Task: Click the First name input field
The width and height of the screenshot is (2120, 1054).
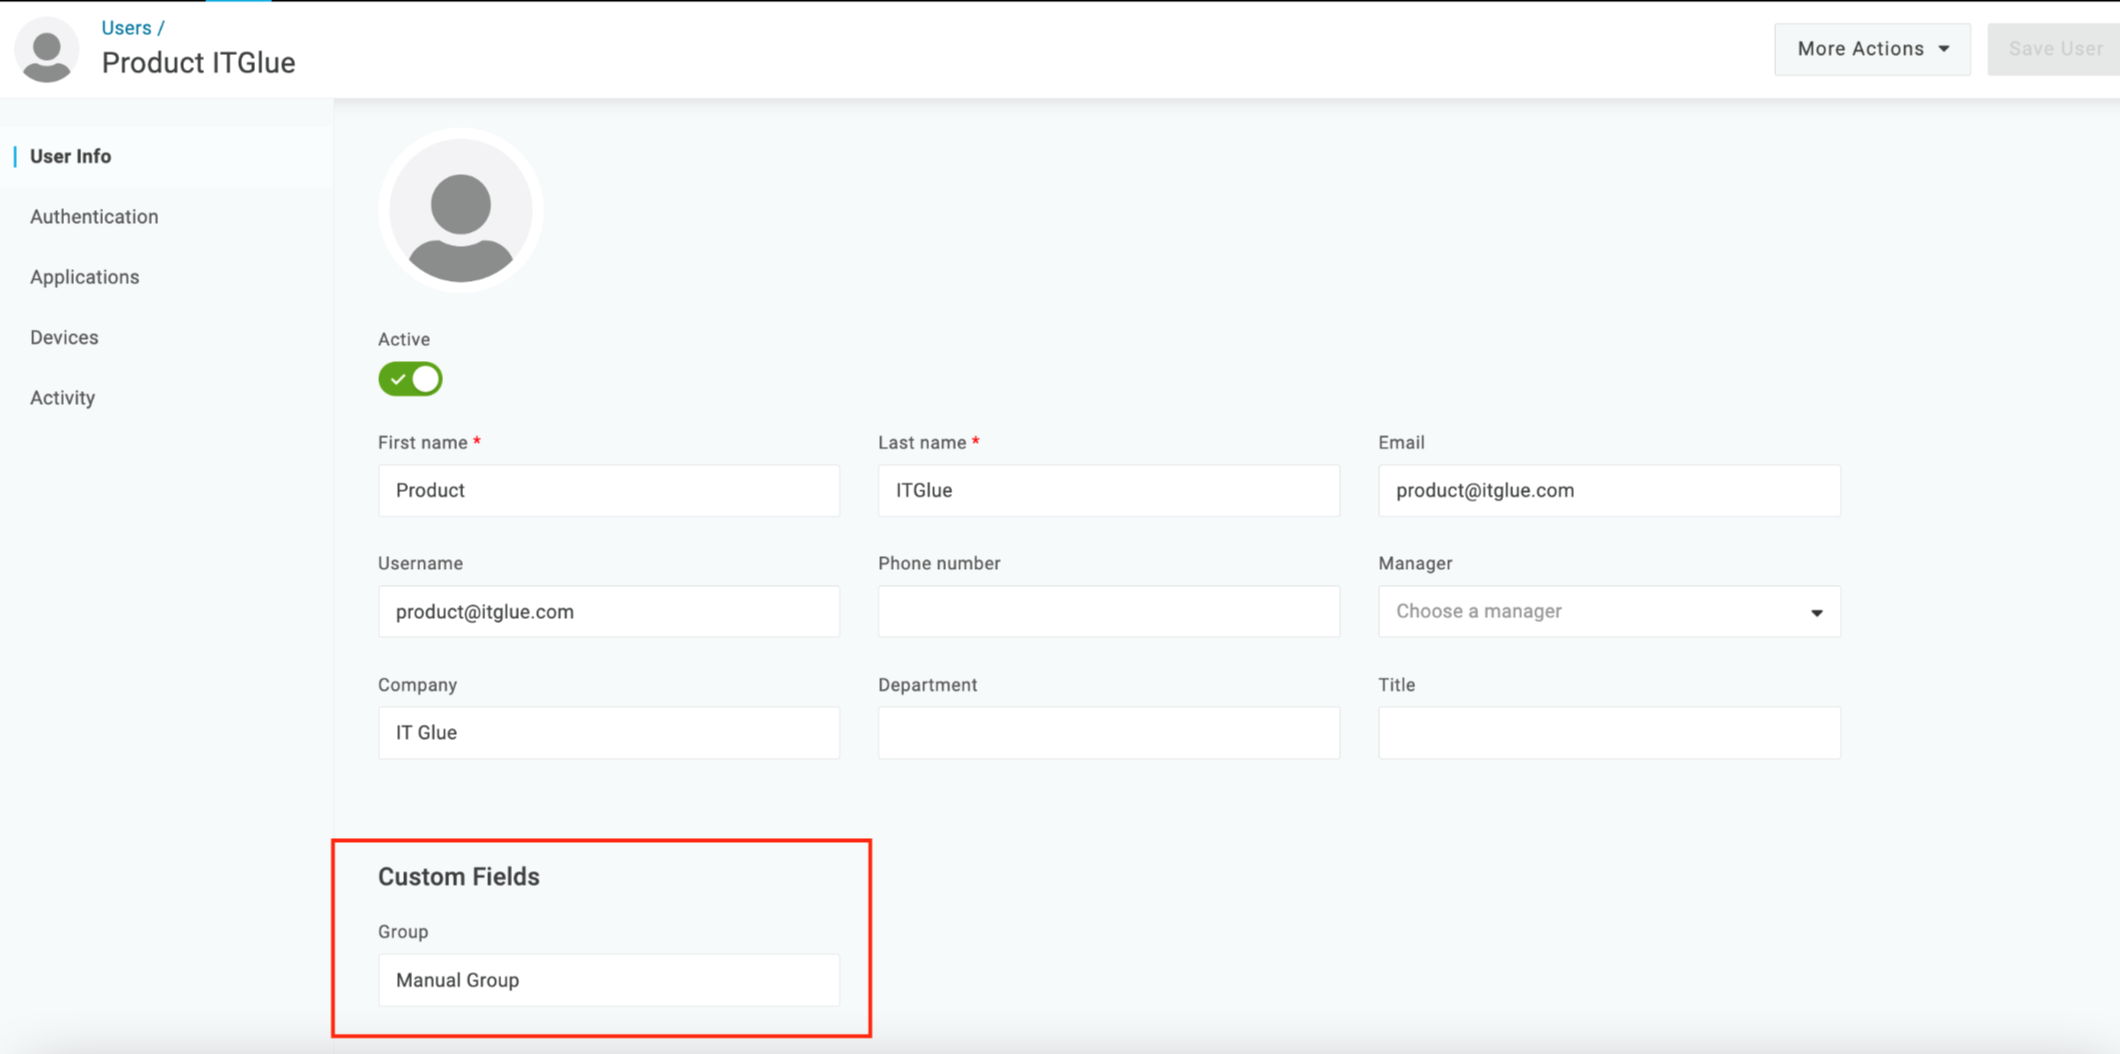Action: point(609,490)
